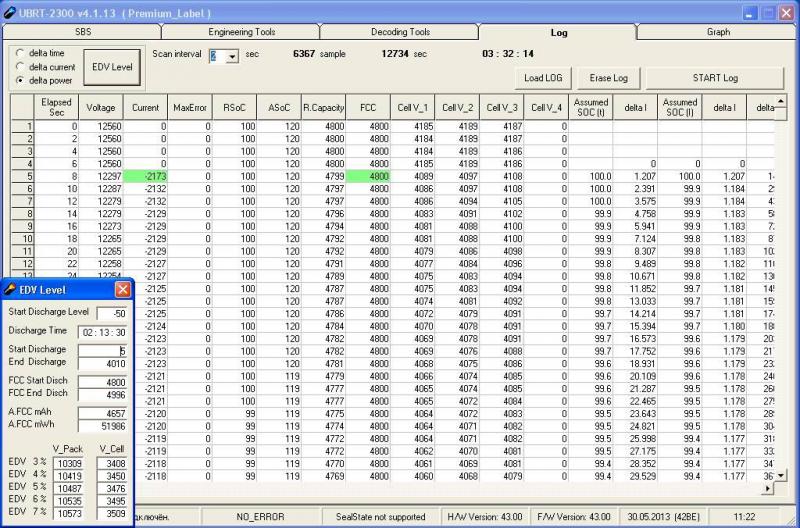800x528 pixels.
Task: Click EDV 3% V_Pack value 10309
Action: pyautogui.click(x=68, y=463)
